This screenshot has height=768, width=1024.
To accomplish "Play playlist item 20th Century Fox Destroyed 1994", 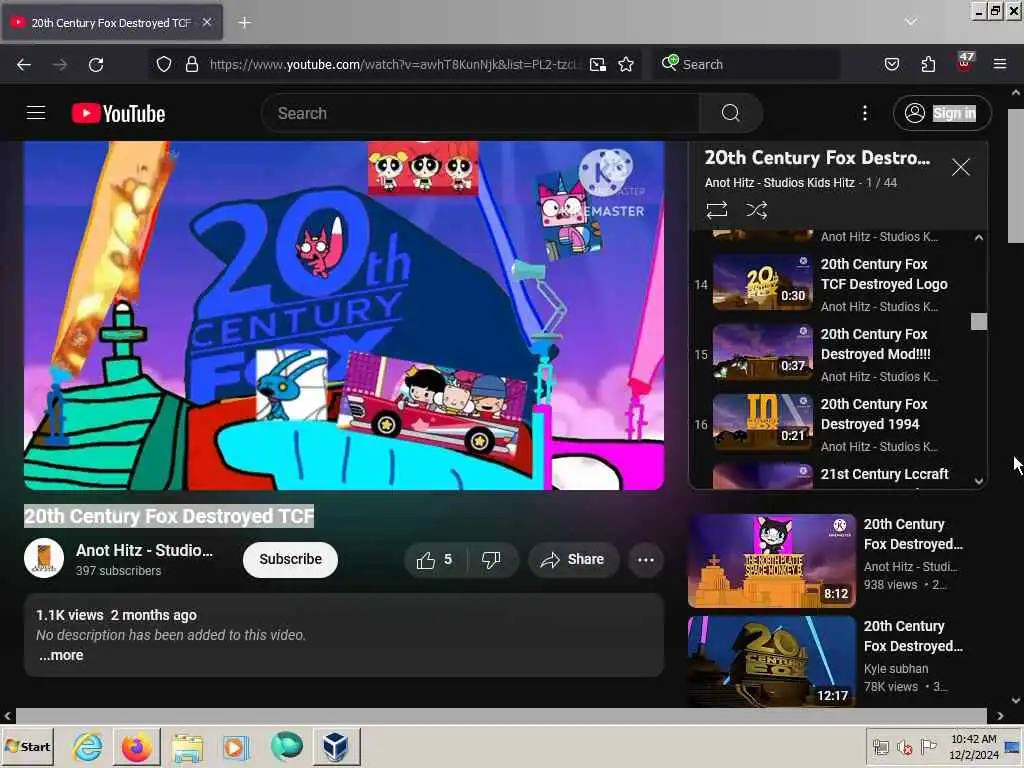I will (x=828, y=424).
